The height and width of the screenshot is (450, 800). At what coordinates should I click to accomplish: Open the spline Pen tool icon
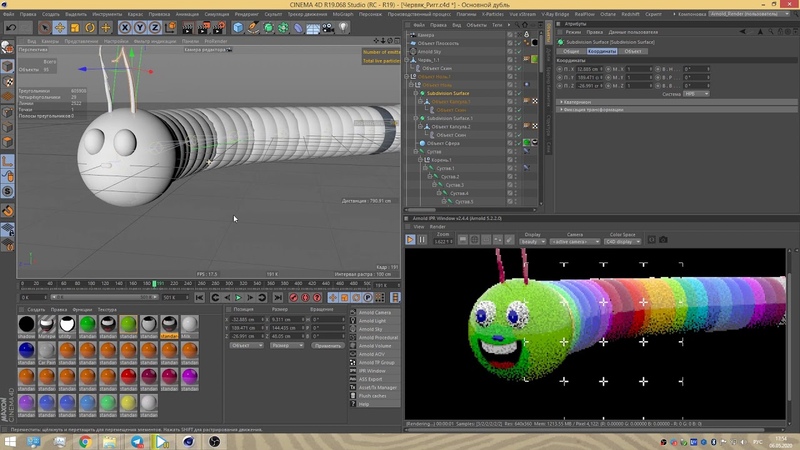click(x=253, y=28)
